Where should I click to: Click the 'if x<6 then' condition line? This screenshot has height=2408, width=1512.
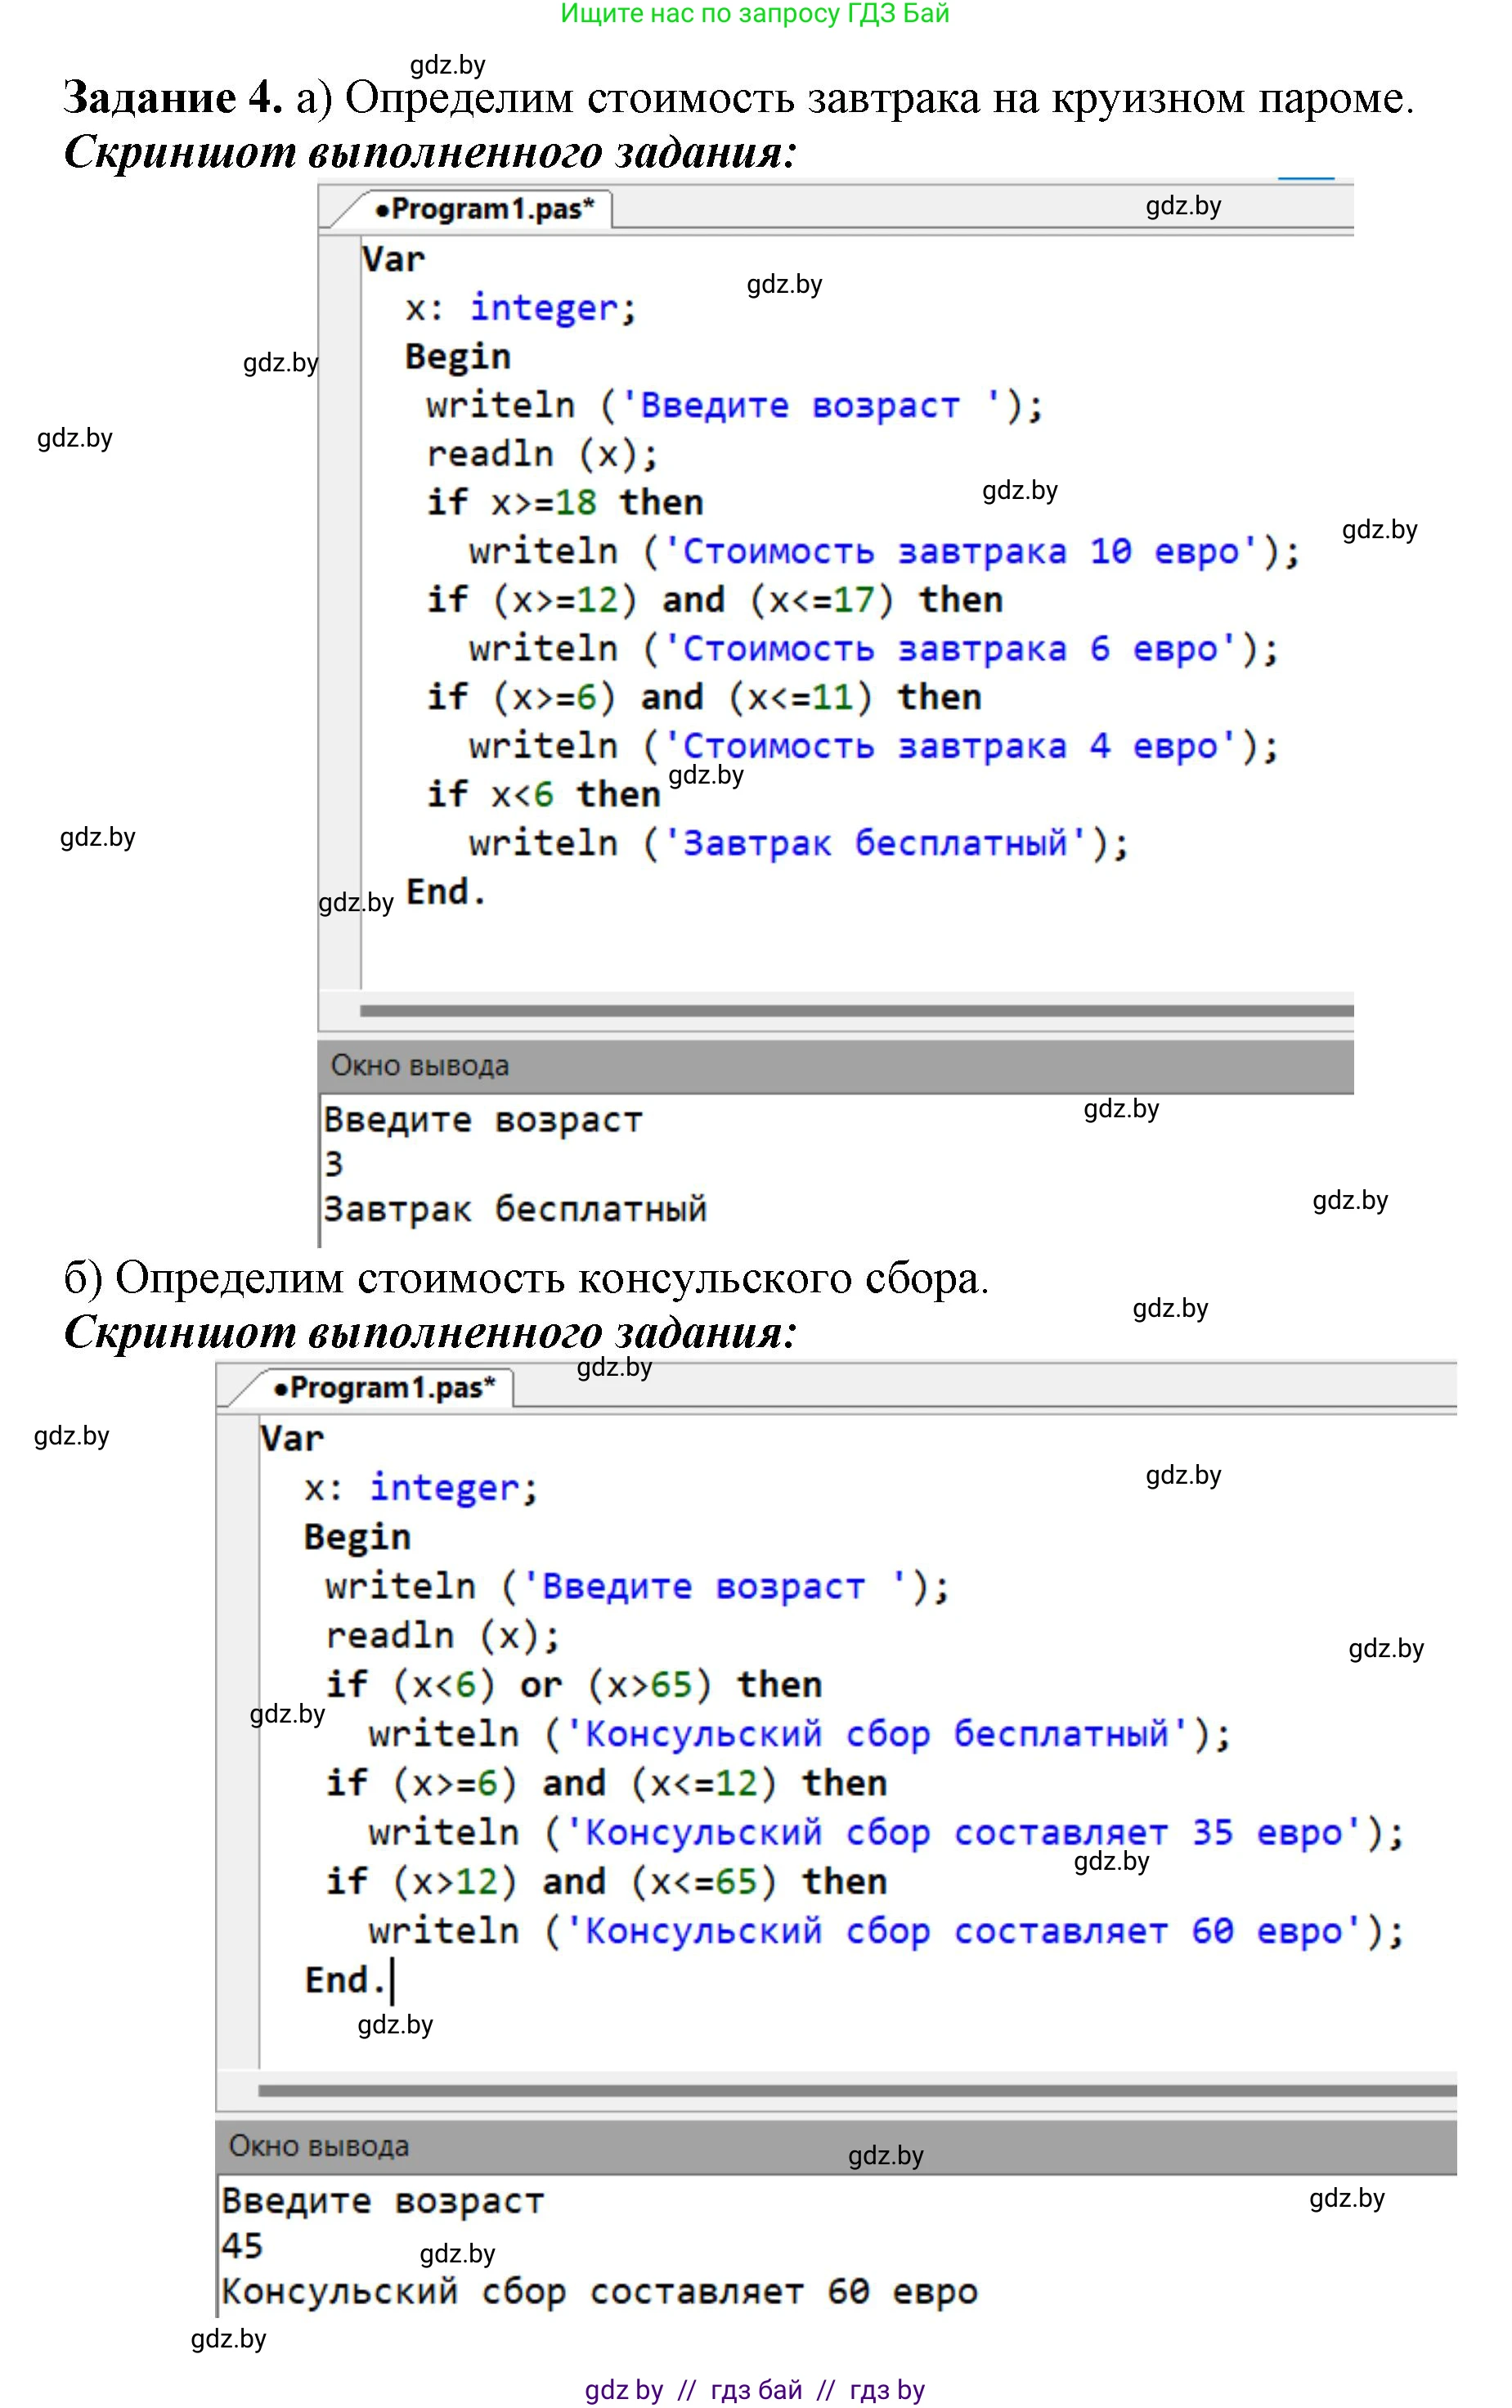coord(543,795)
